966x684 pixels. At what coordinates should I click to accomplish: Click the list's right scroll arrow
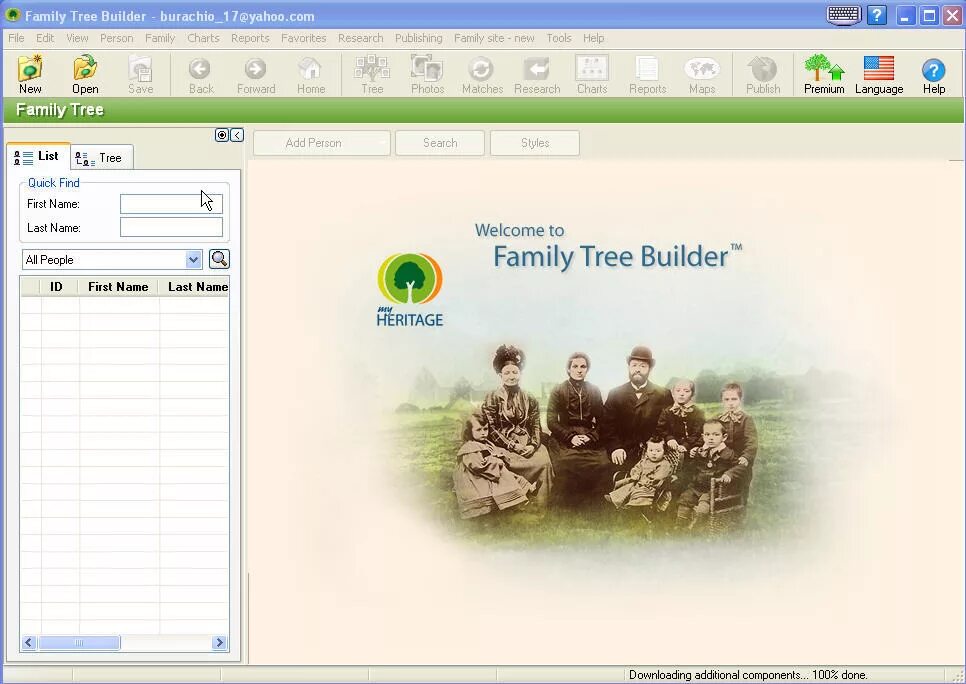tap(219, 643)
